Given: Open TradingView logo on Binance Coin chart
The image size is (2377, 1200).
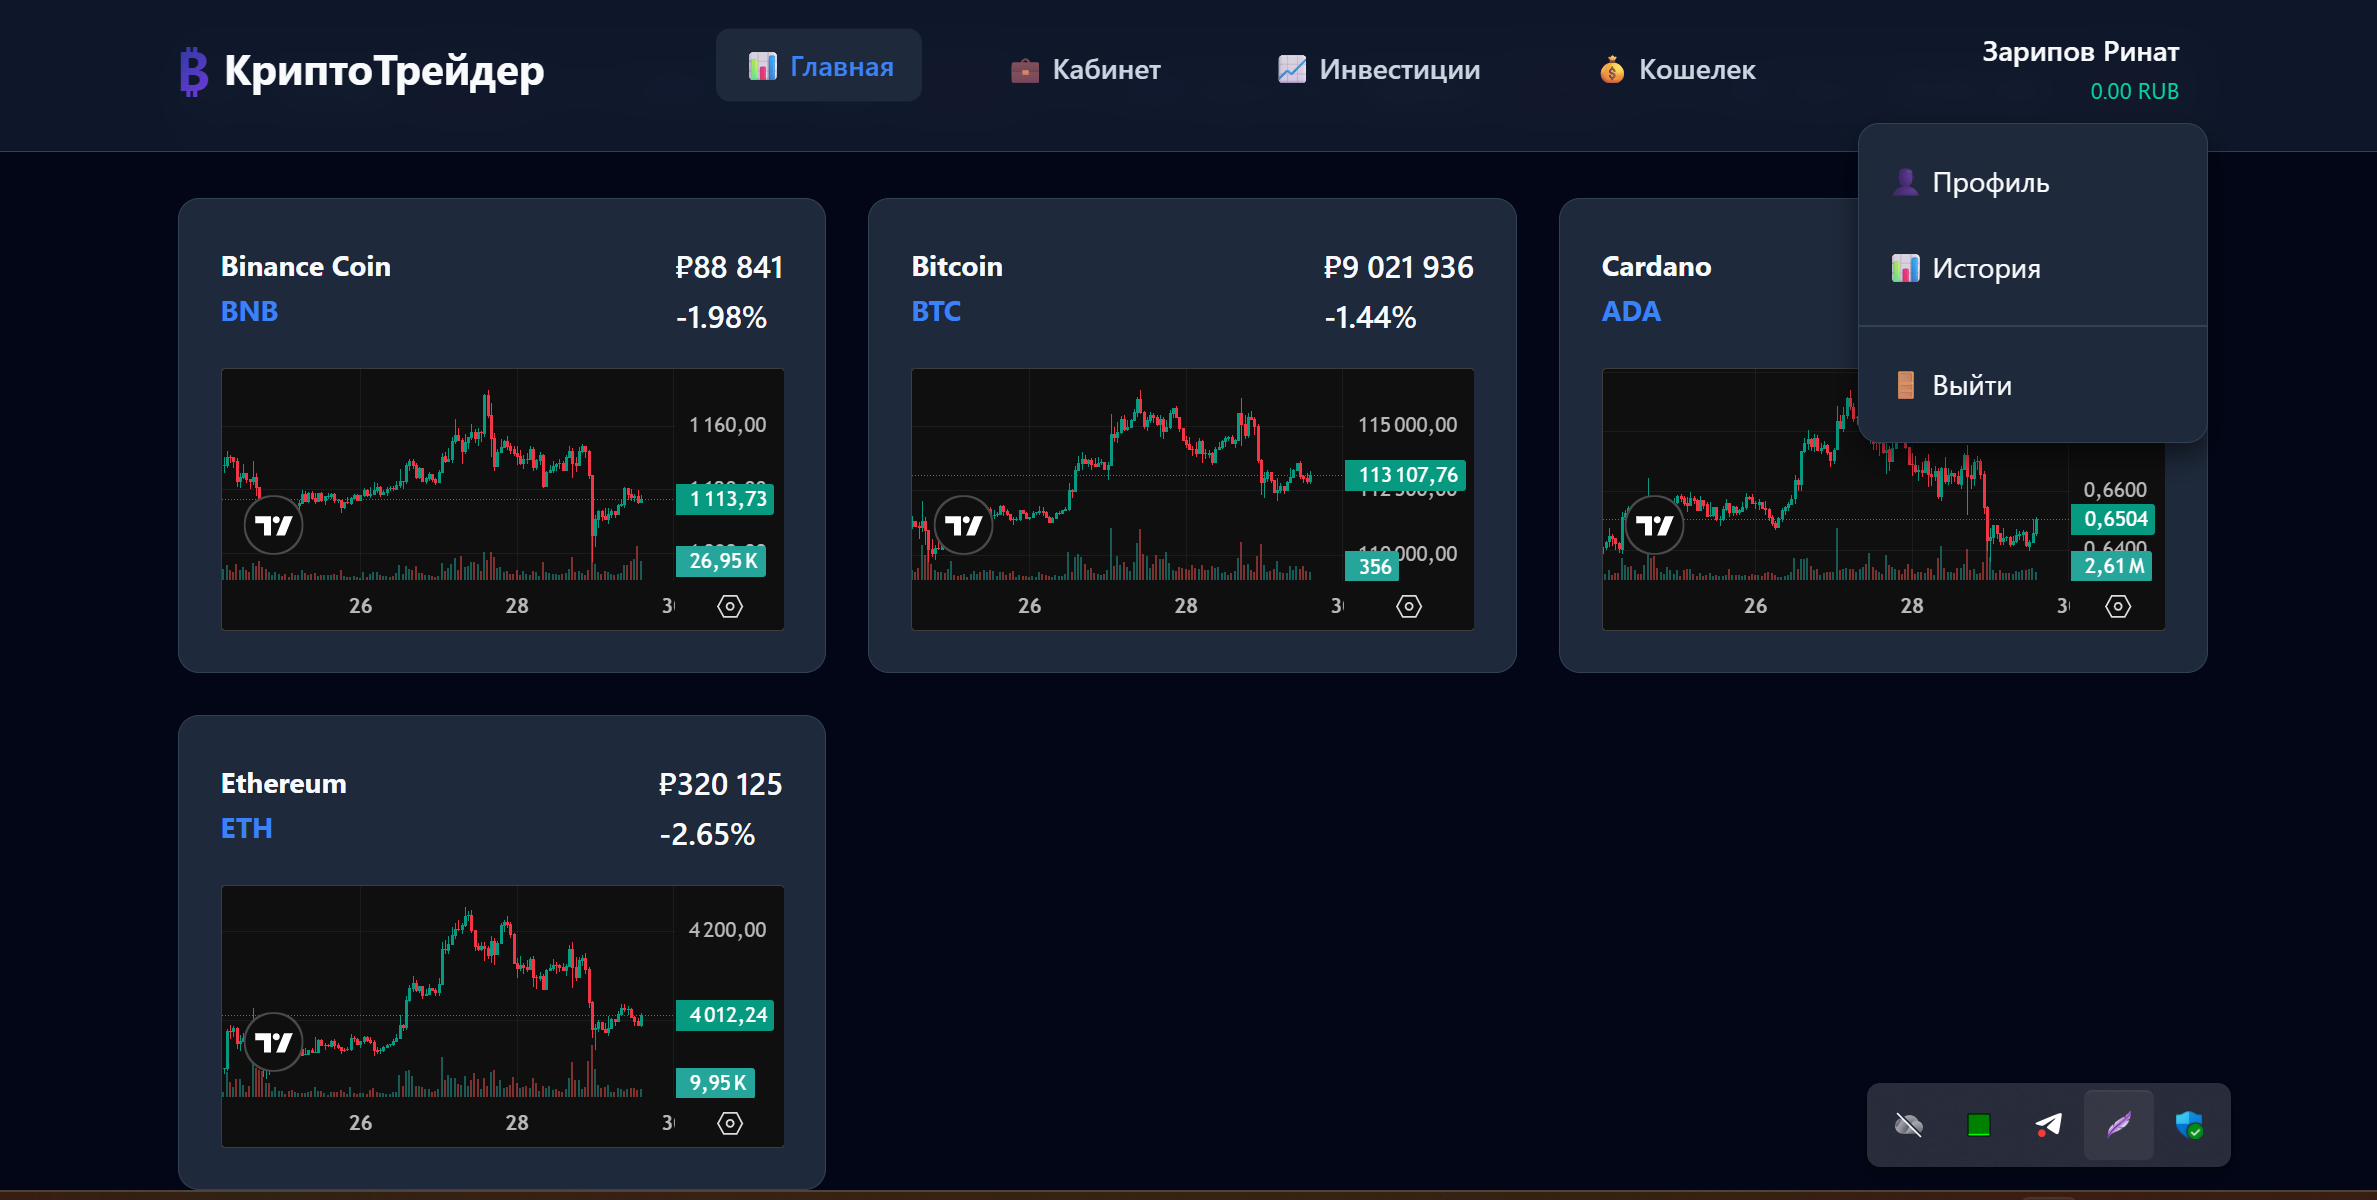Looking at the screenshot, I should point(273,525).
